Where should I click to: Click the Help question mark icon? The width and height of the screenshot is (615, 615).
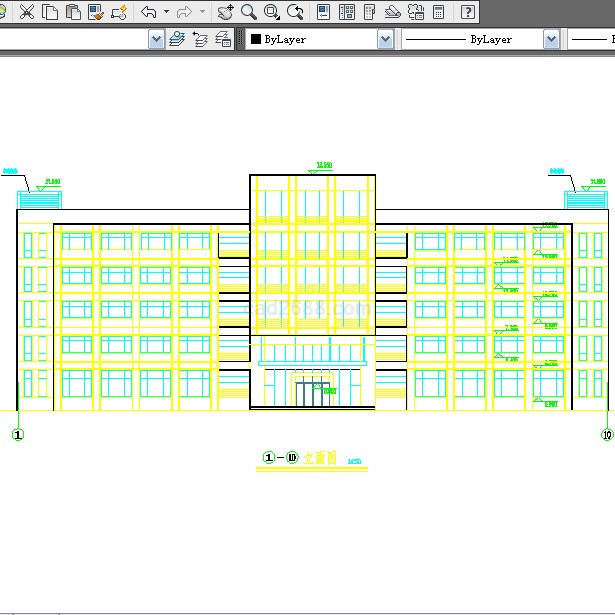[467, 12]
